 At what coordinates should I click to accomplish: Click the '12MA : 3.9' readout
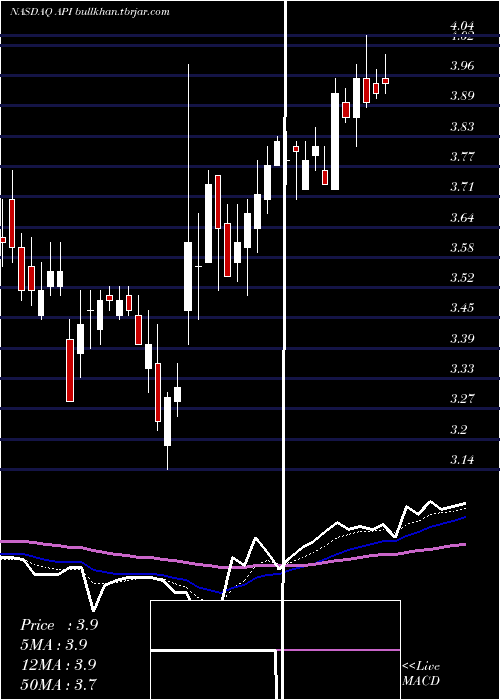pos(58,664)
